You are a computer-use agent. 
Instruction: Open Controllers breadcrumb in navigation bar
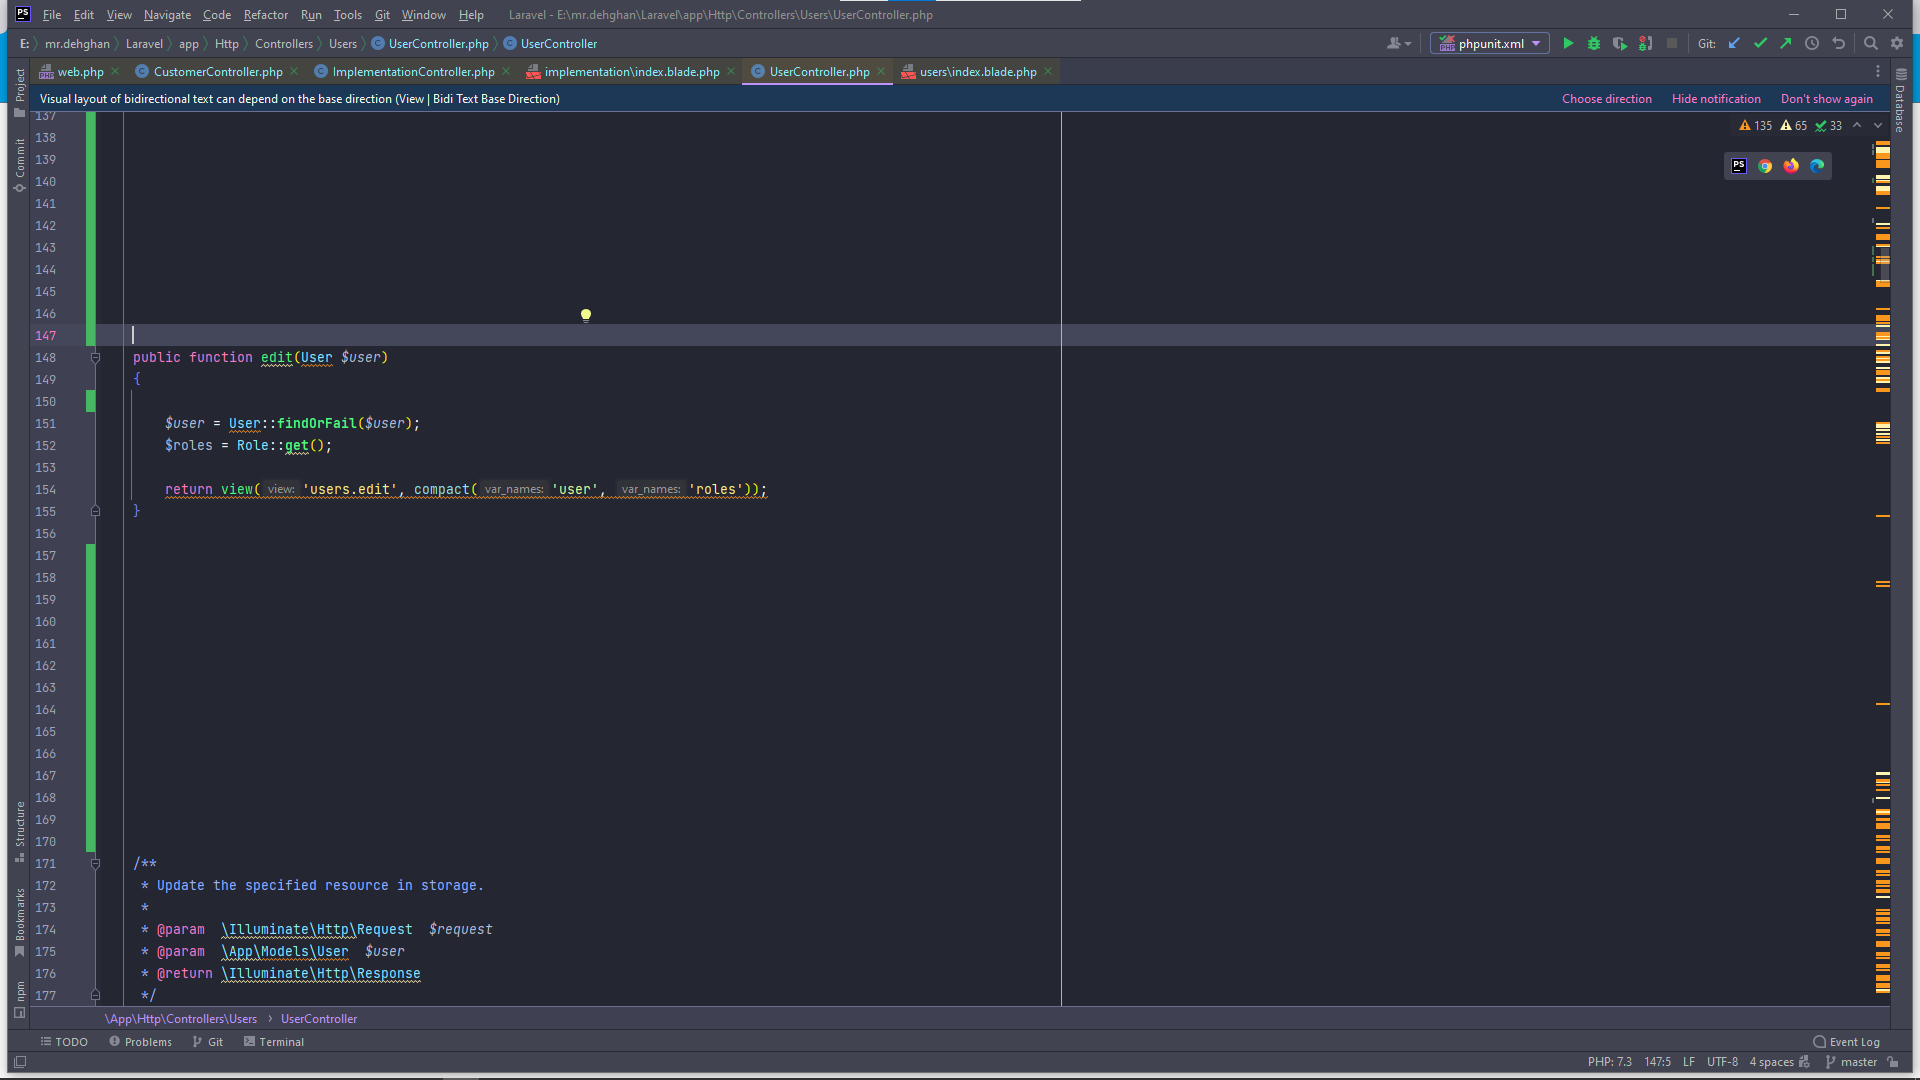tap(283, 44)
